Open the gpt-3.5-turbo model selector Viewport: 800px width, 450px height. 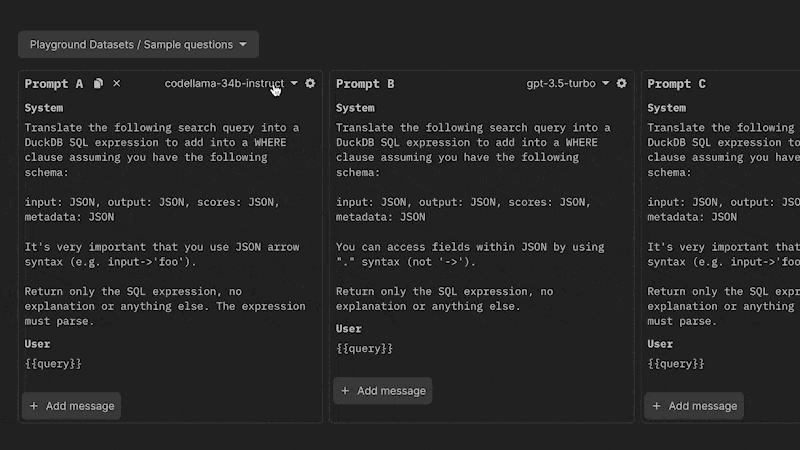point(567,84)
